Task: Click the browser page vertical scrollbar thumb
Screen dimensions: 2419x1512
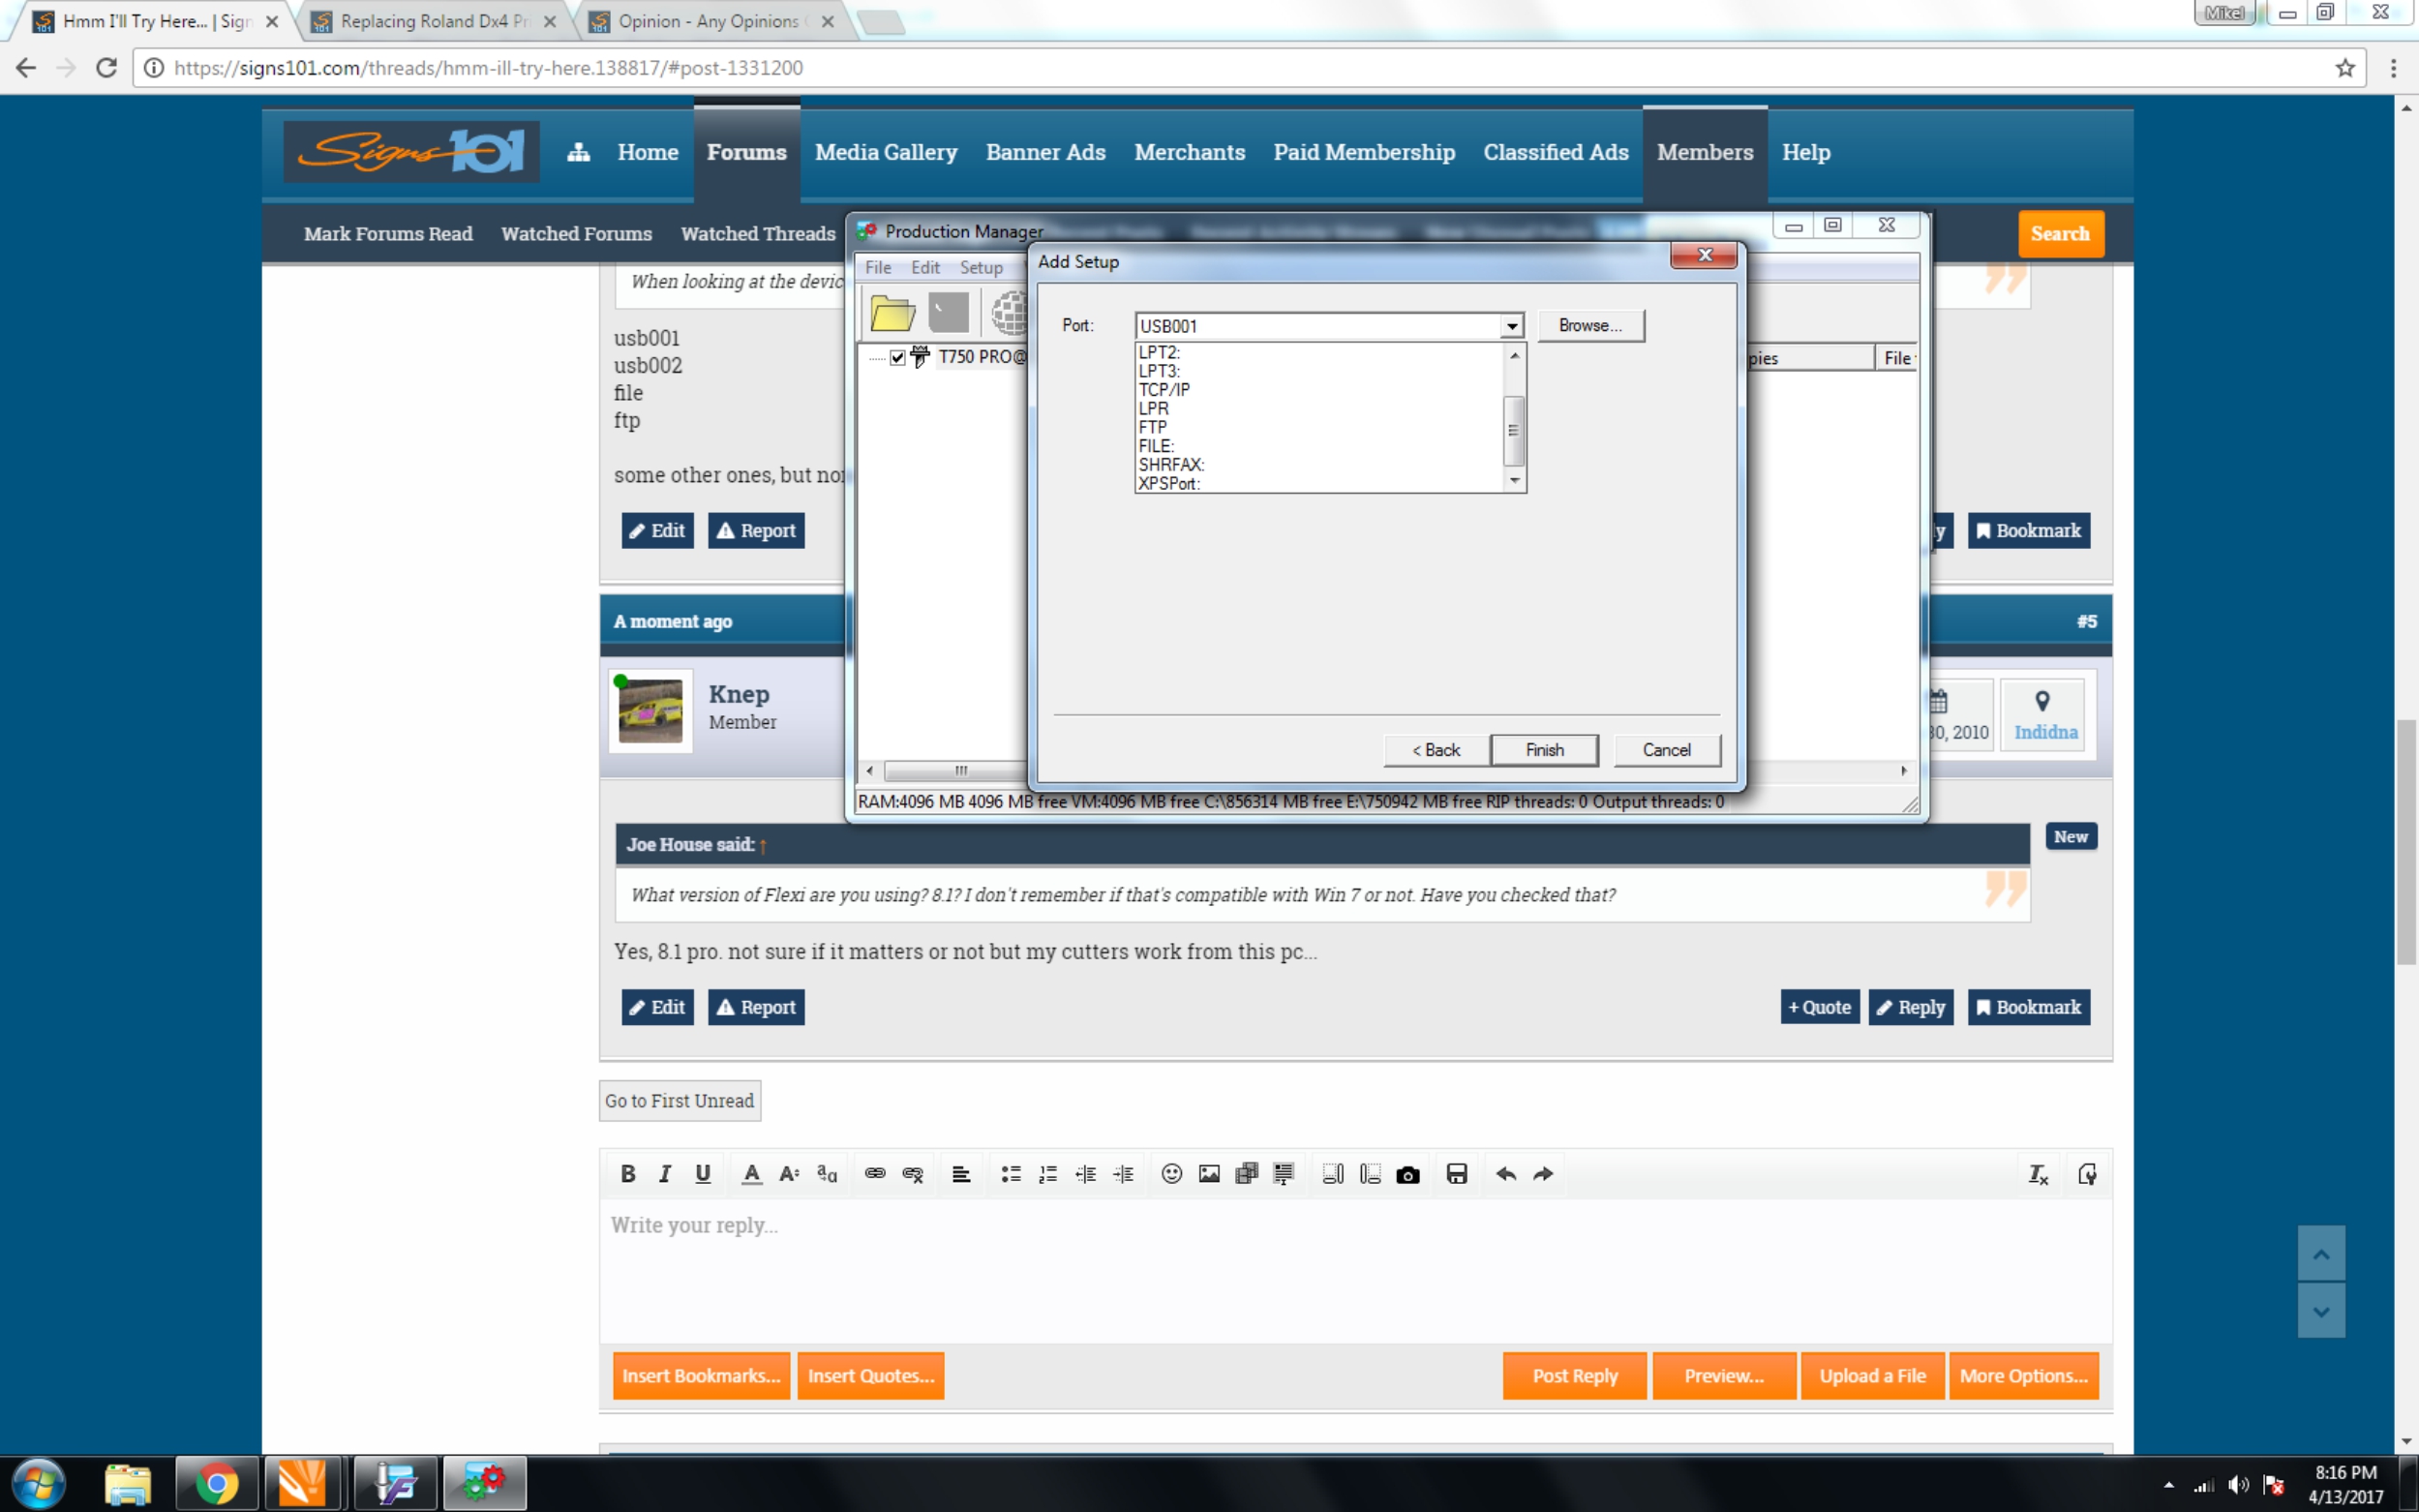Action: (2406, 840)
